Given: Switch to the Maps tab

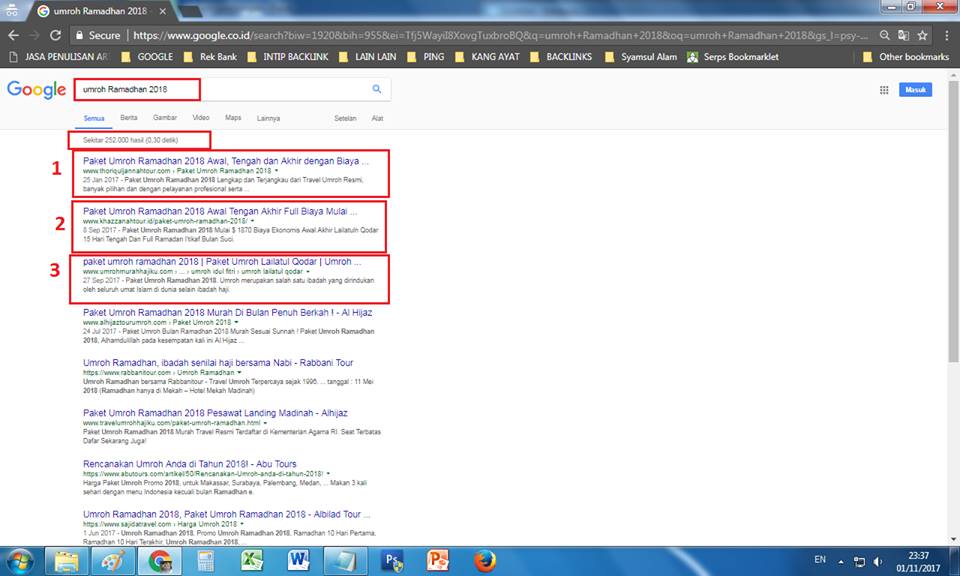Looking at the screenshot, I should point(233,118).
